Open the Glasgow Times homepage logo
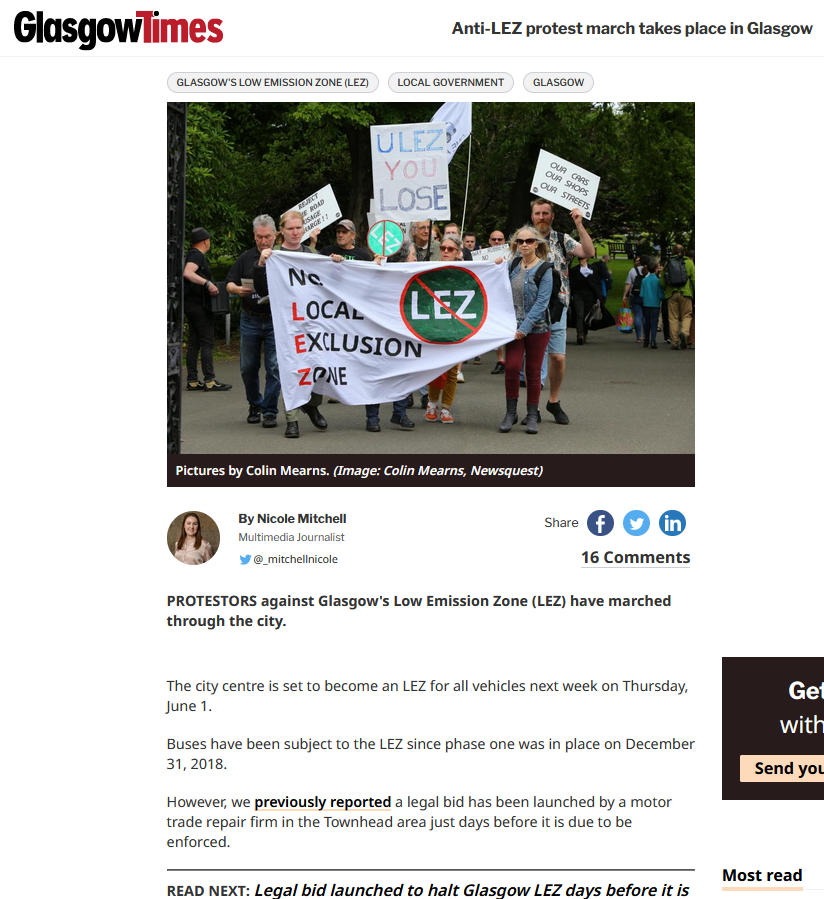 point(118,29)
